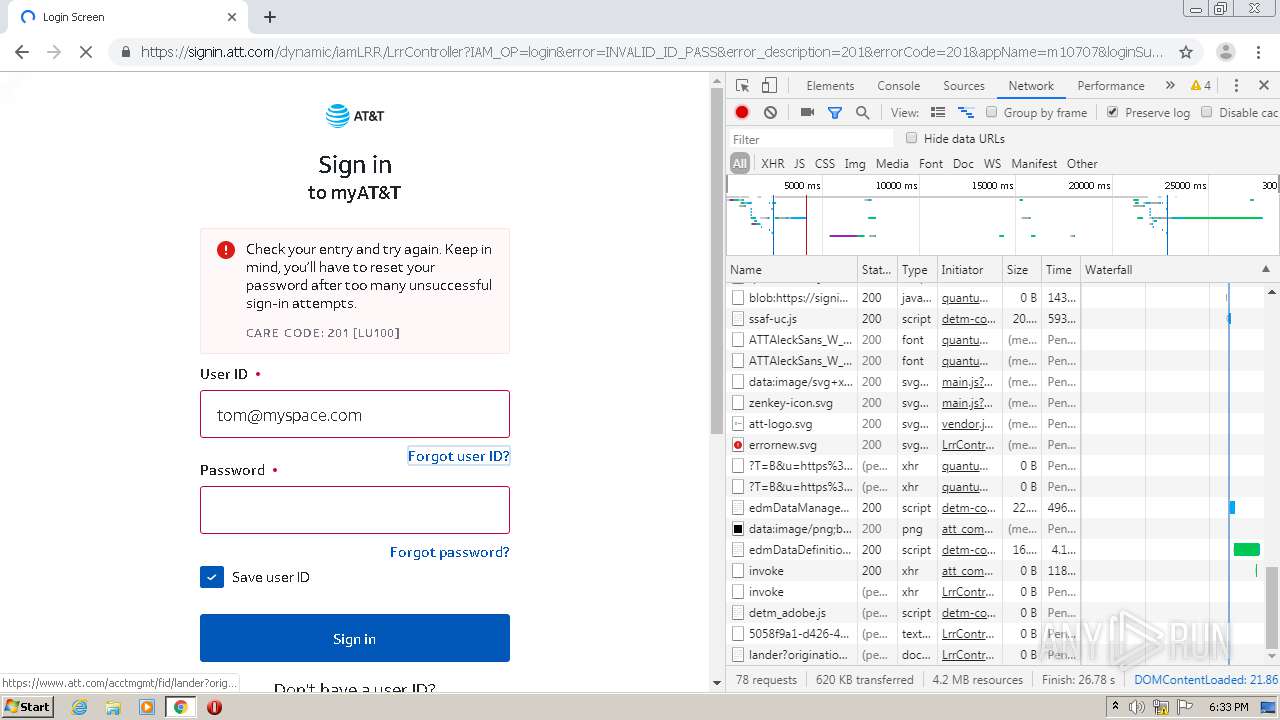Filter requests by XHR
The width and height of the screenshot is (1280, 720).
772,163
